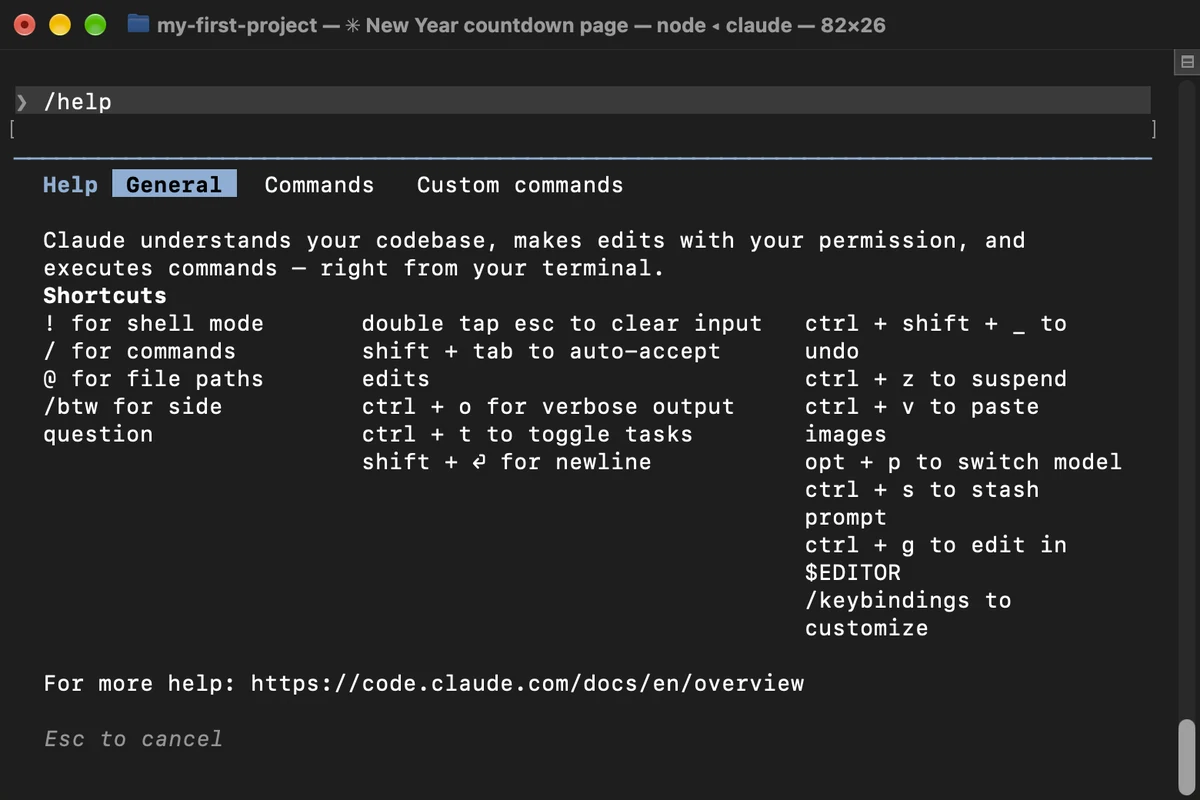This screenshot has width=1200, height=800.
Task: Click the /help prompt input line
Action: point(582,101)
